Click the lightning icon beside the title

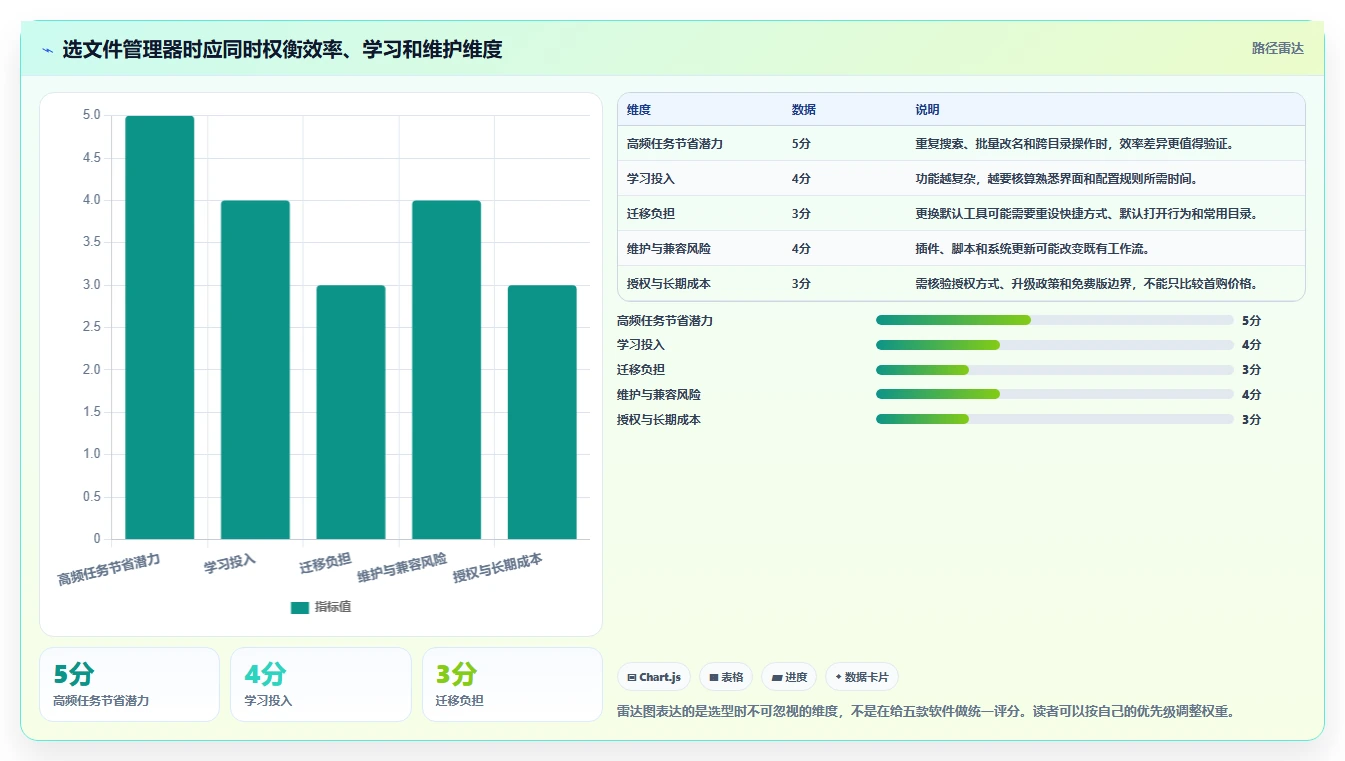pyautogui.click(x=47, y=49)
